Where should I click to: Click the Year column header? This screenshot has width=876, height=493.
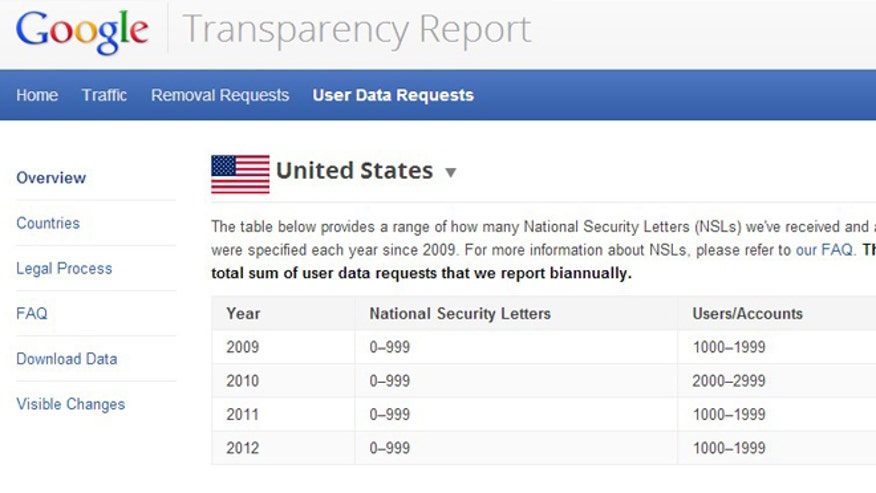[x=243, y=314]
